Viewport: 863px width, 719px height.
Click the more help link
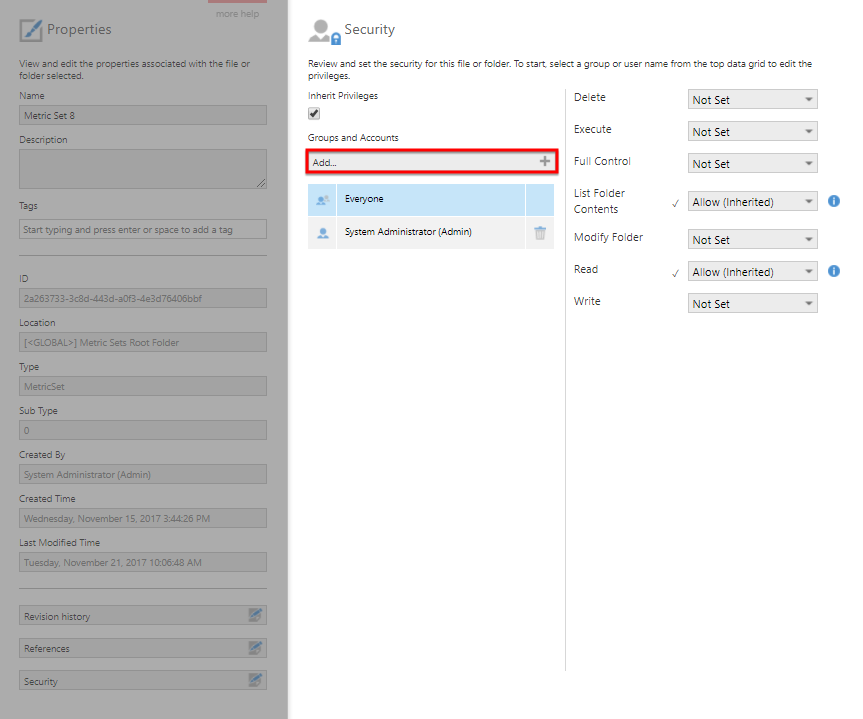(x=237, y=14)
